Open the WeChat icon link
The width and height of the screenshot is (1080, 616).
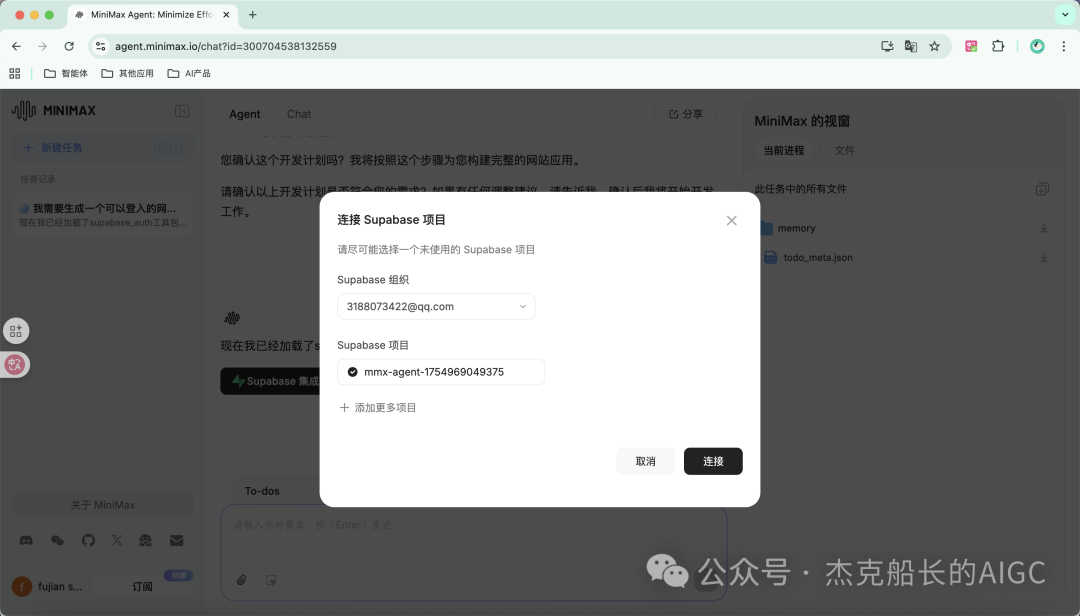[57, 541]
